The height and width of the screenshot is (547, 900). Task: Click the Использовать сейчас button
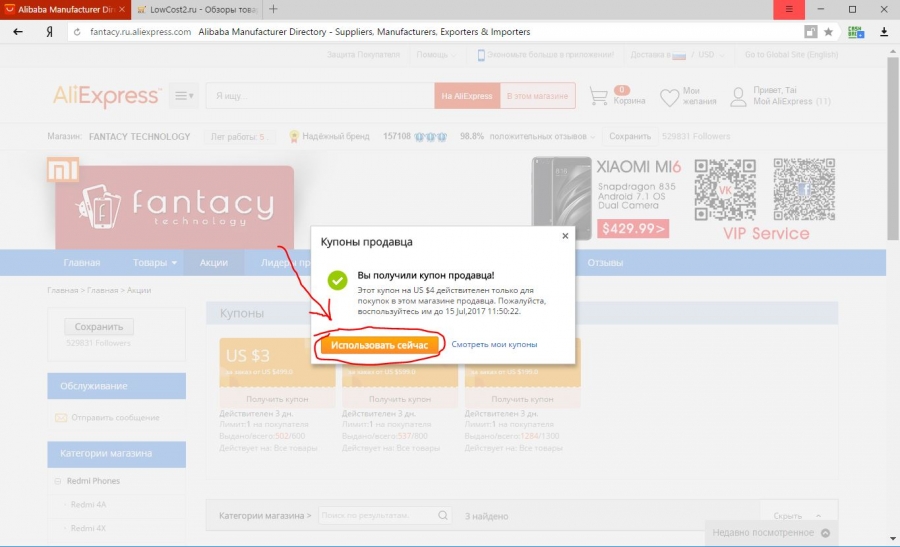(x=379, y=345)
